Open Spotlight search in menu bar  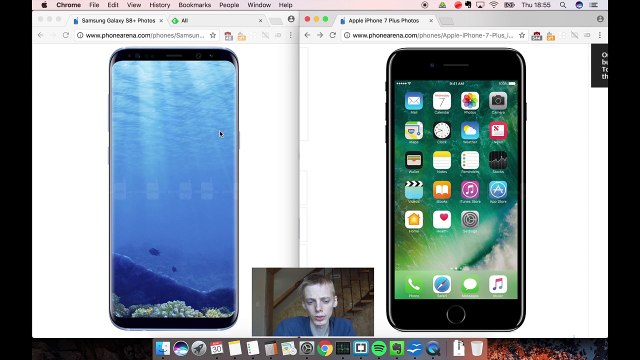click(563, 5)
